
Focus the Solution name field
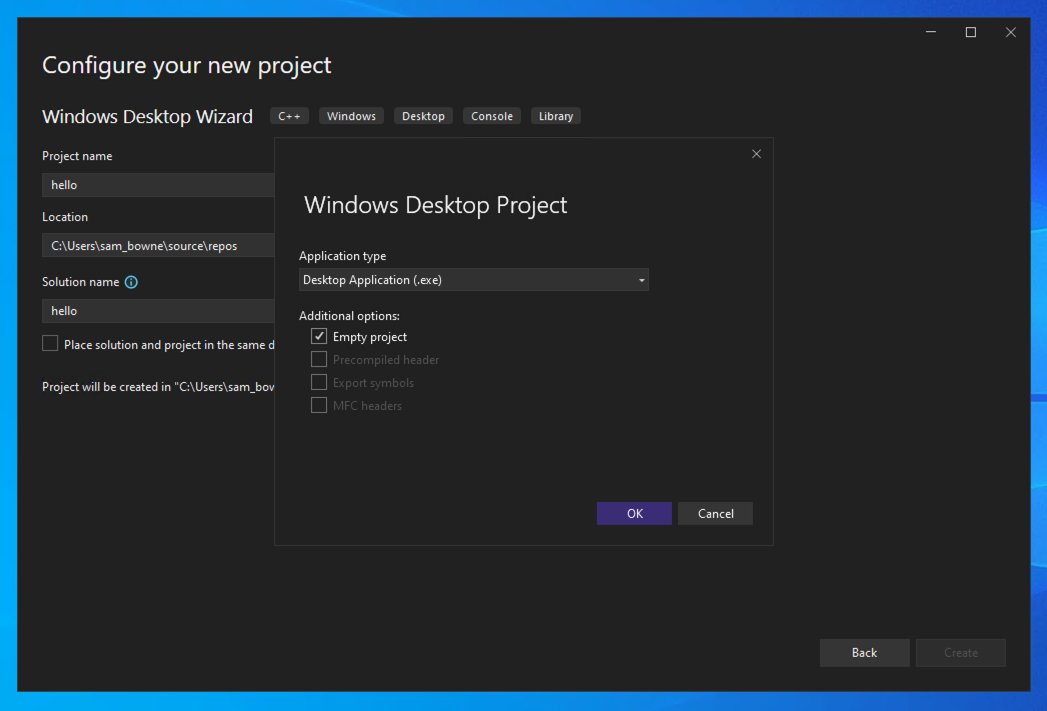[158, 310]
